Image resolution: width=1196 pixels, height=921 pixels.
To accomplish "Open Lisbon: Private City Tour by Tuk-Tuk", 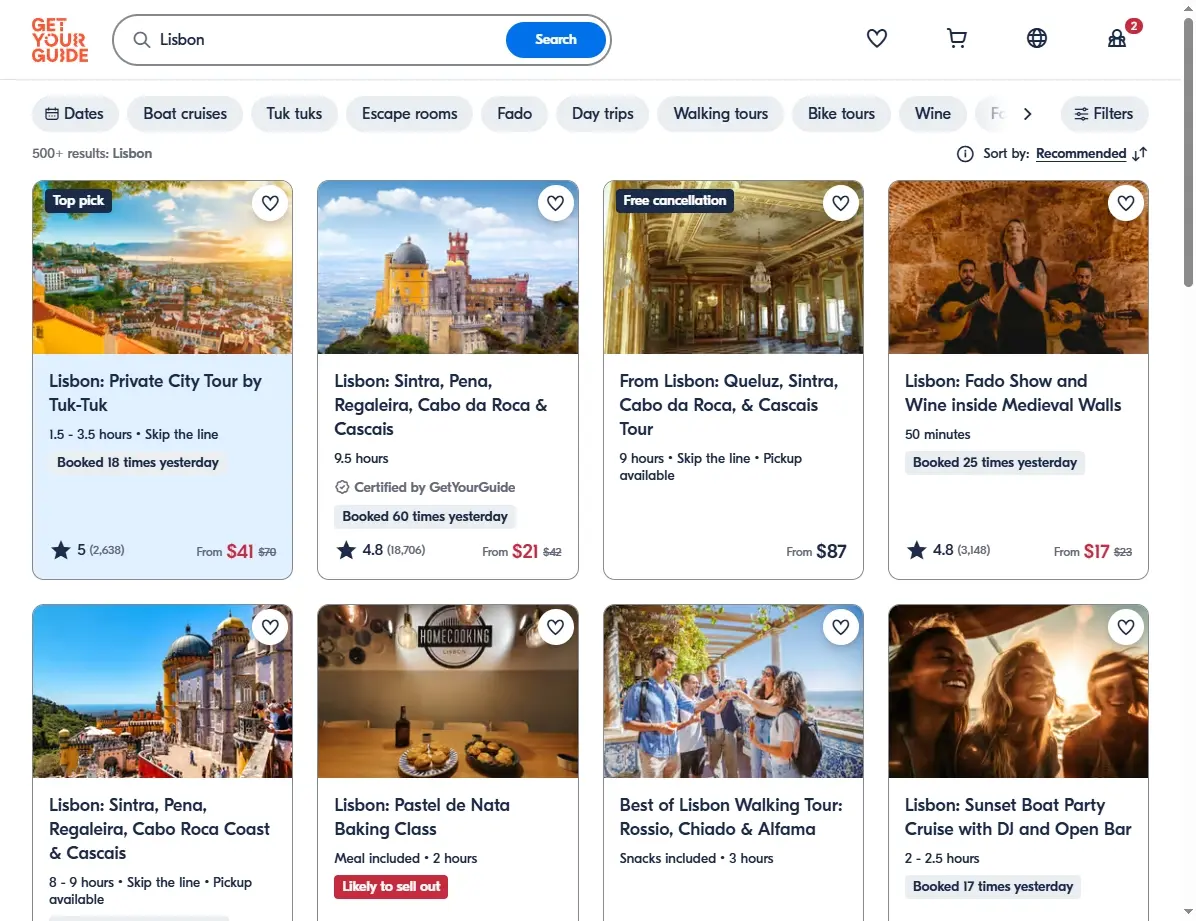I will [156, 393].
